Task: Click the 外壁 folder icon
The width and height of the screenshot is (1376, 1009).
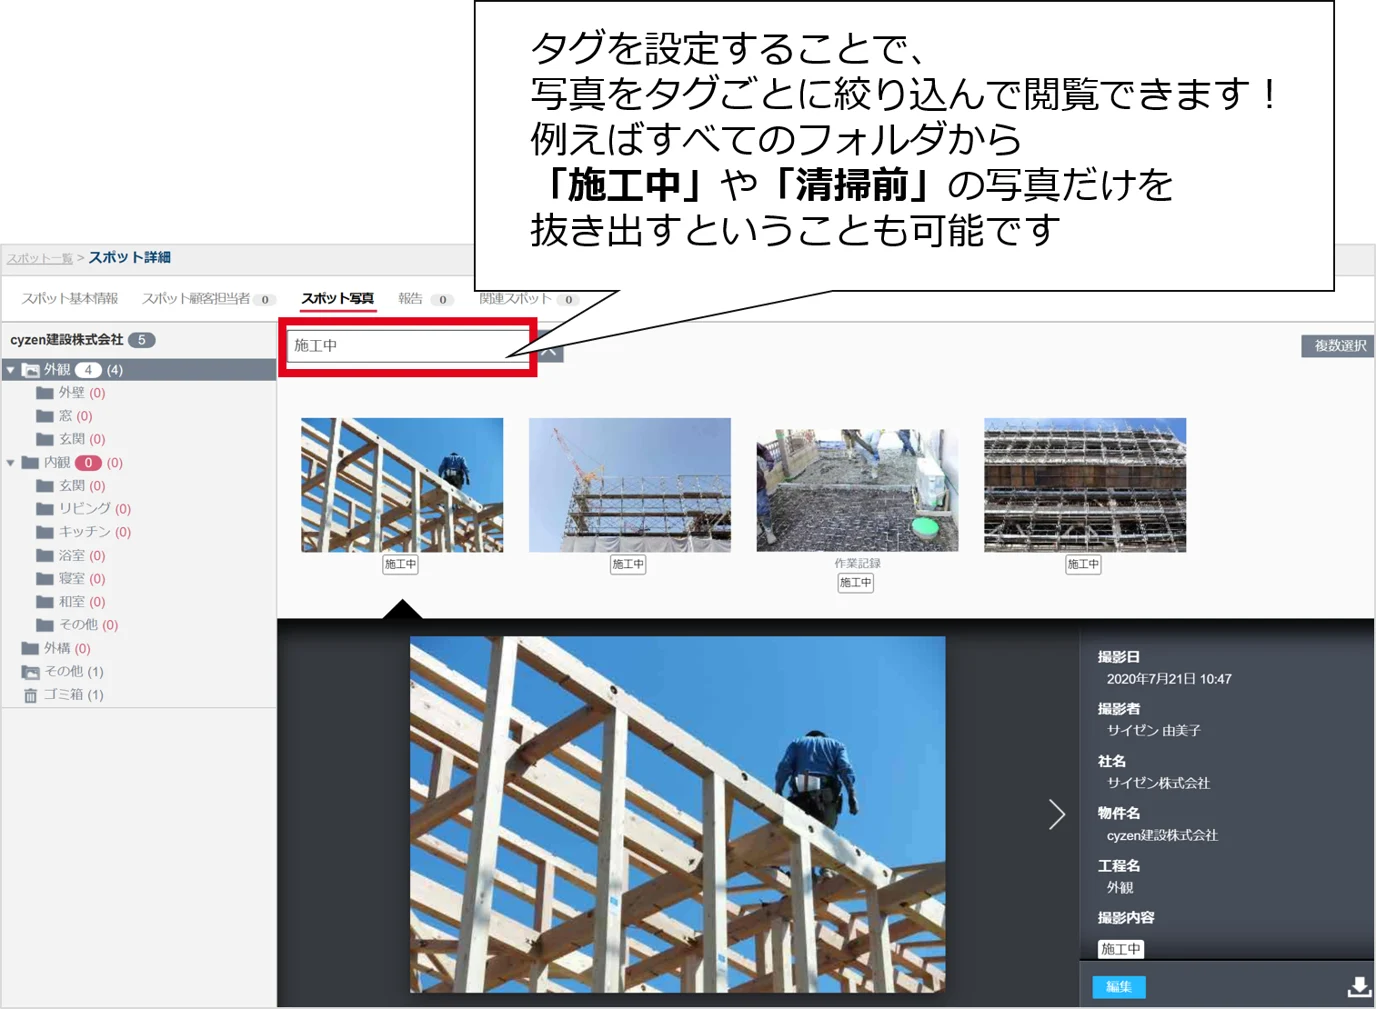Action: click(45, 393)
